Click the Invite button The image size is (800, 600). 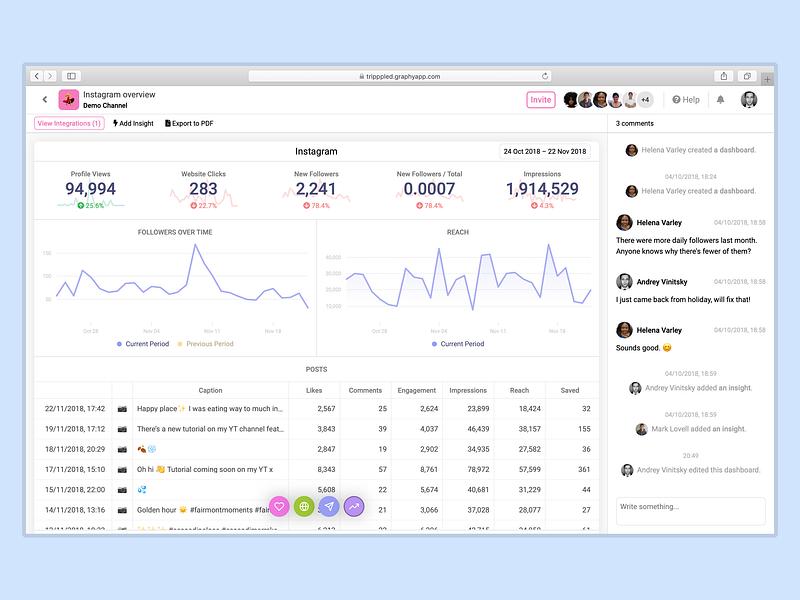[541, 99]
